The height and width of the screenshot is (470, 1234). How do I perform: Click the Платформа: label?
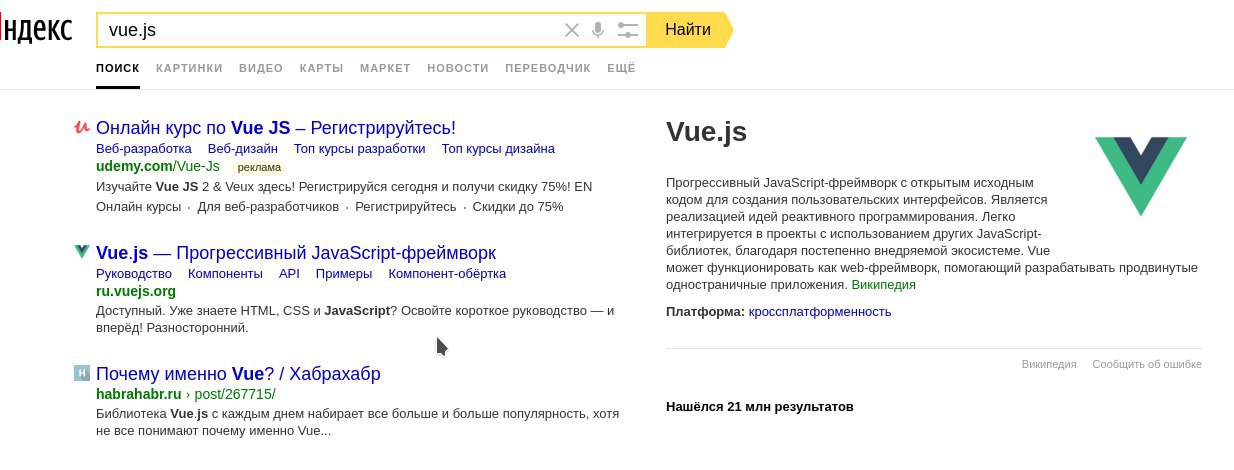[x=705, y=312]
